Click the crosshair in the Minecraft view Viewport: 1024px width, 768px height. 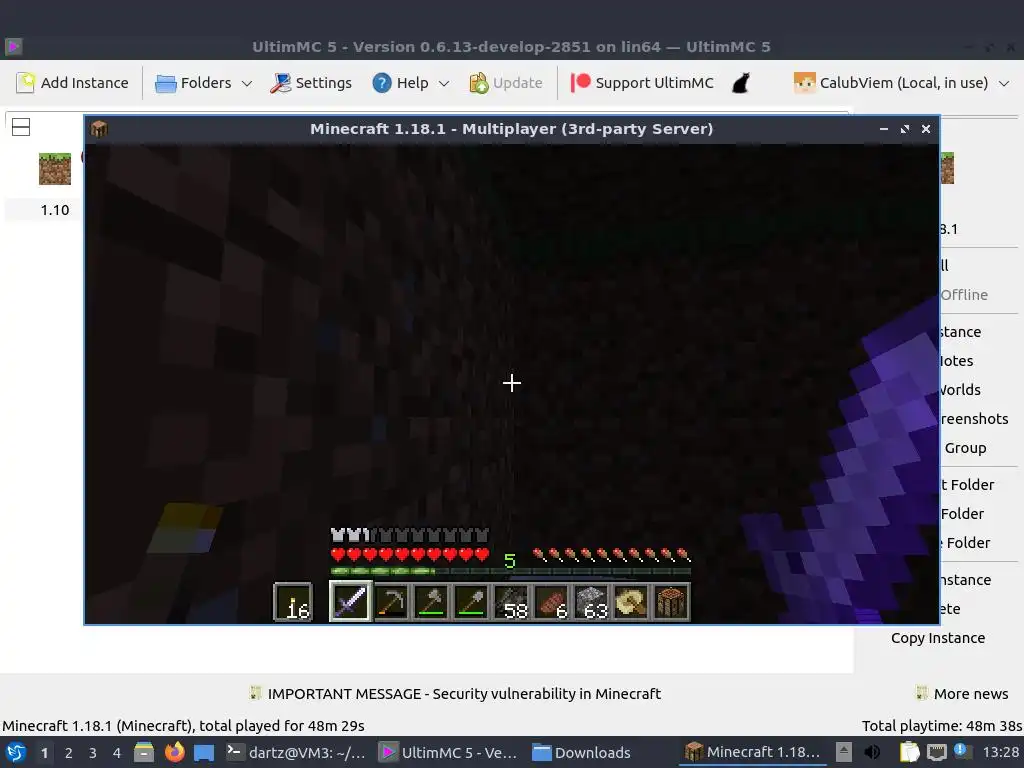point(512,383)
